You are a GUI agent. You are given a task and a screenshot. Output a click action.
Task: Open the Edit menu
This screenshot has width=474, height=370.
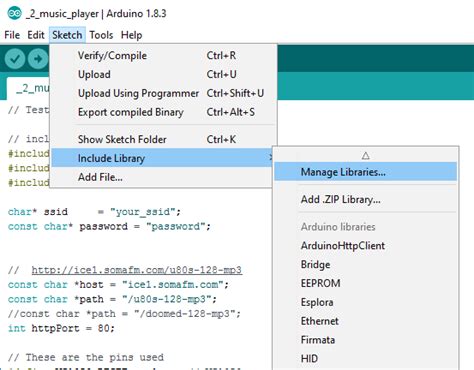36,35
